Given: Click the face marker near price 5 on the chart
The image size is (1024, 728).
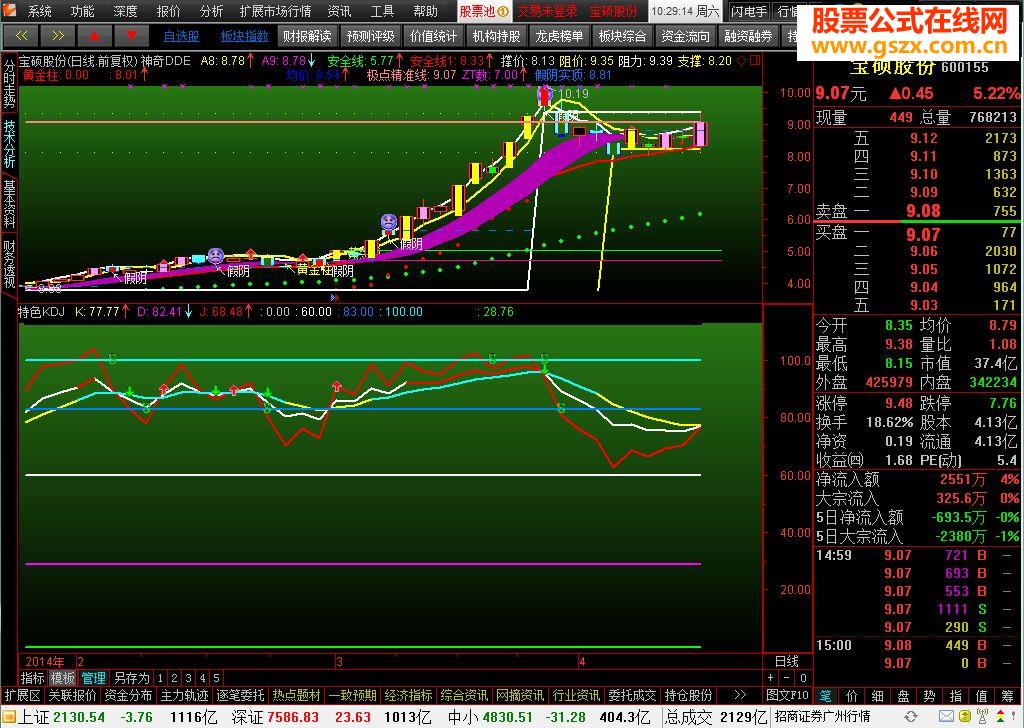Looking at the screenshot, I should click(216, 256).
